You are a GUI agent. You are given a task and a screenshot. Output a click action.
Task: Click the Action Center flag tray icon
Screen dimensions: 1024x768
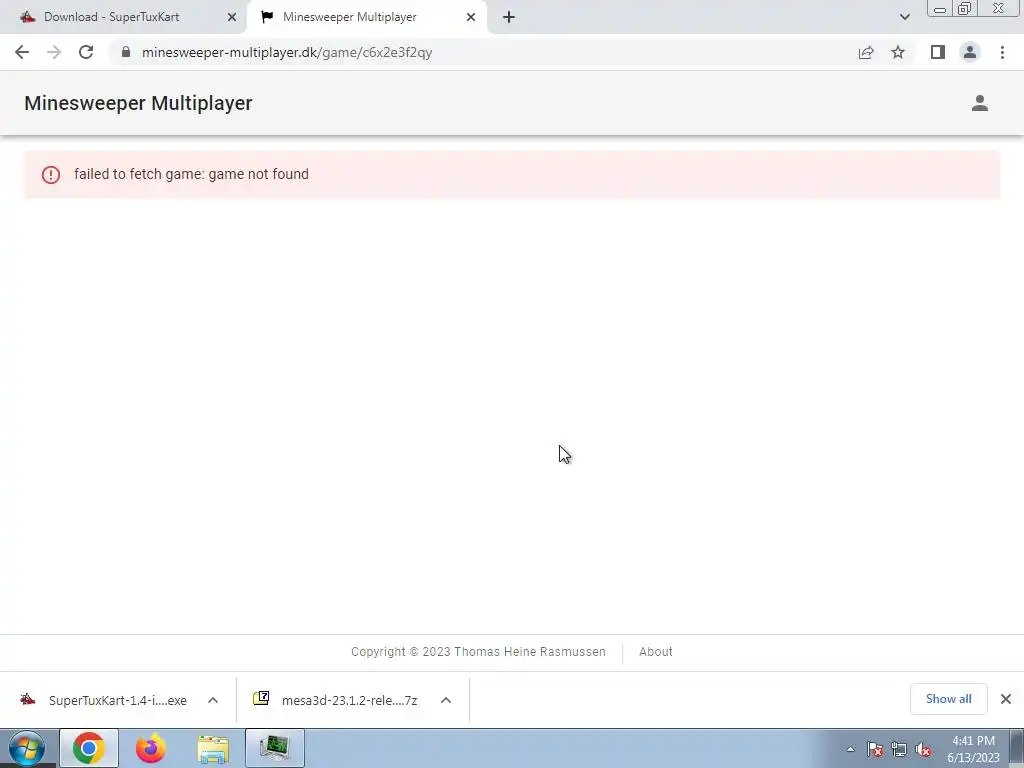[x=875, y=749]
